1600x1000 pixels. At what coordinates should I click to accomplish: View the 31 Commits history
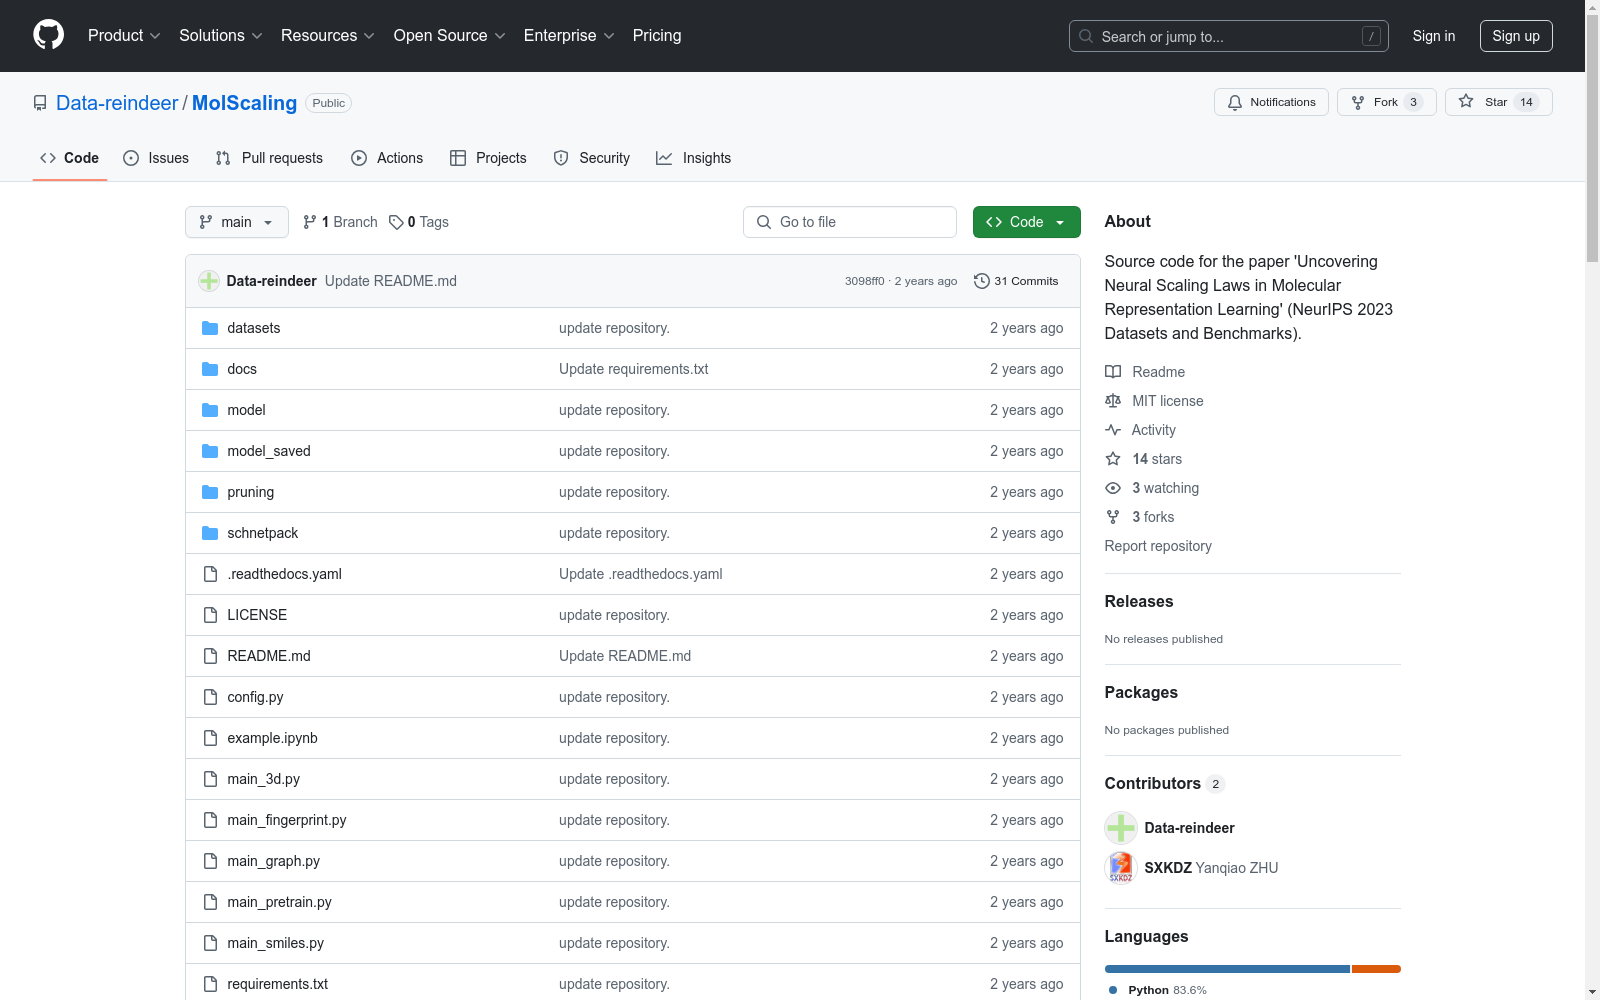[x=1016, y=281]
